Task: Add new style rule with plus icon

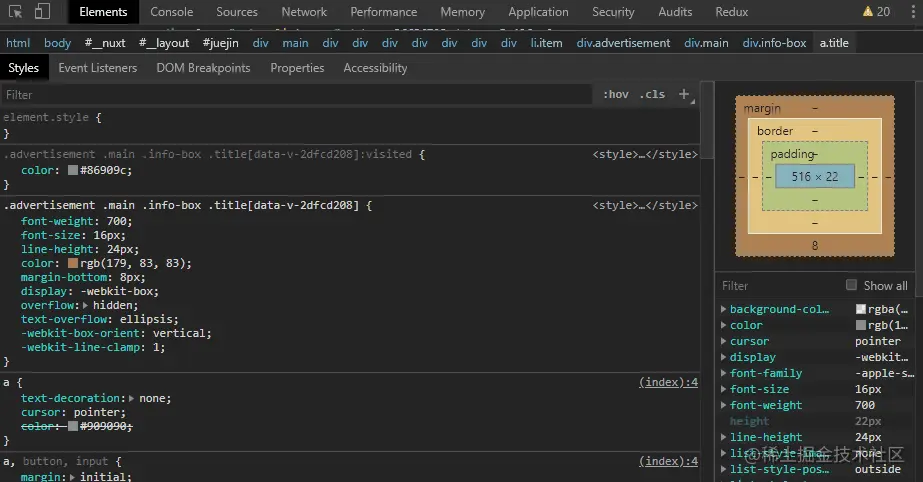Action: click(684, 94)
